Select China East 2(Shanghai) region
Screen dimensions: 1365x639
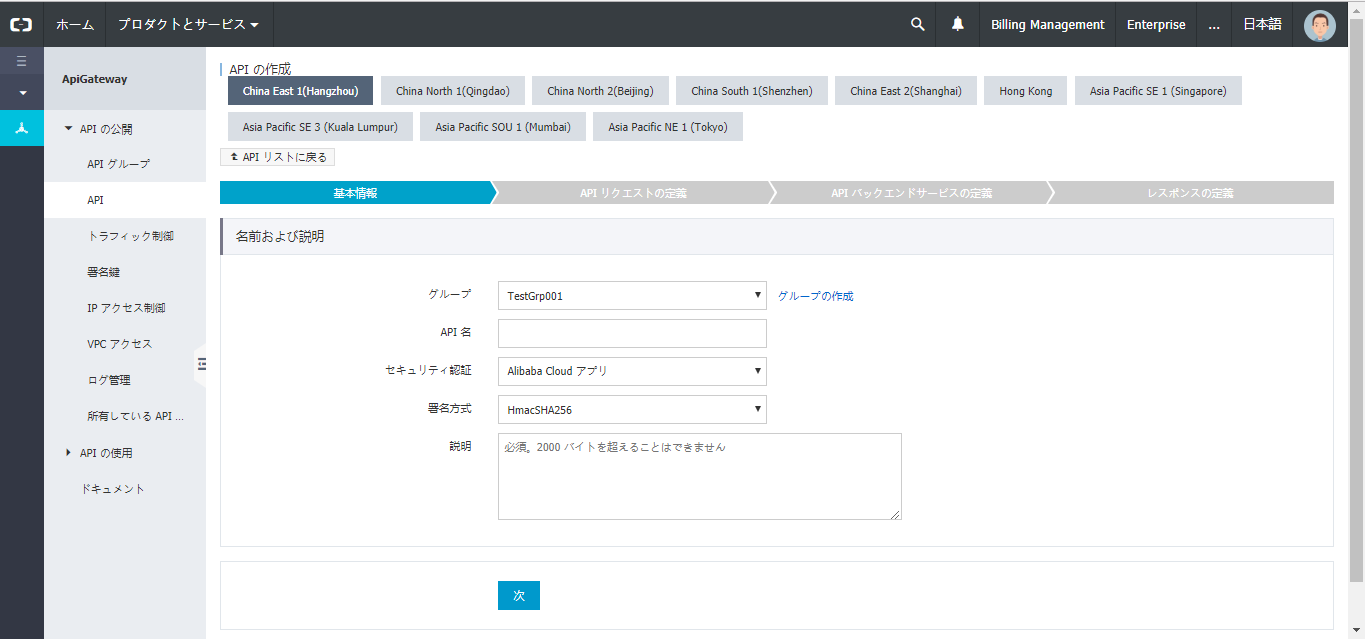click(906, 91)
